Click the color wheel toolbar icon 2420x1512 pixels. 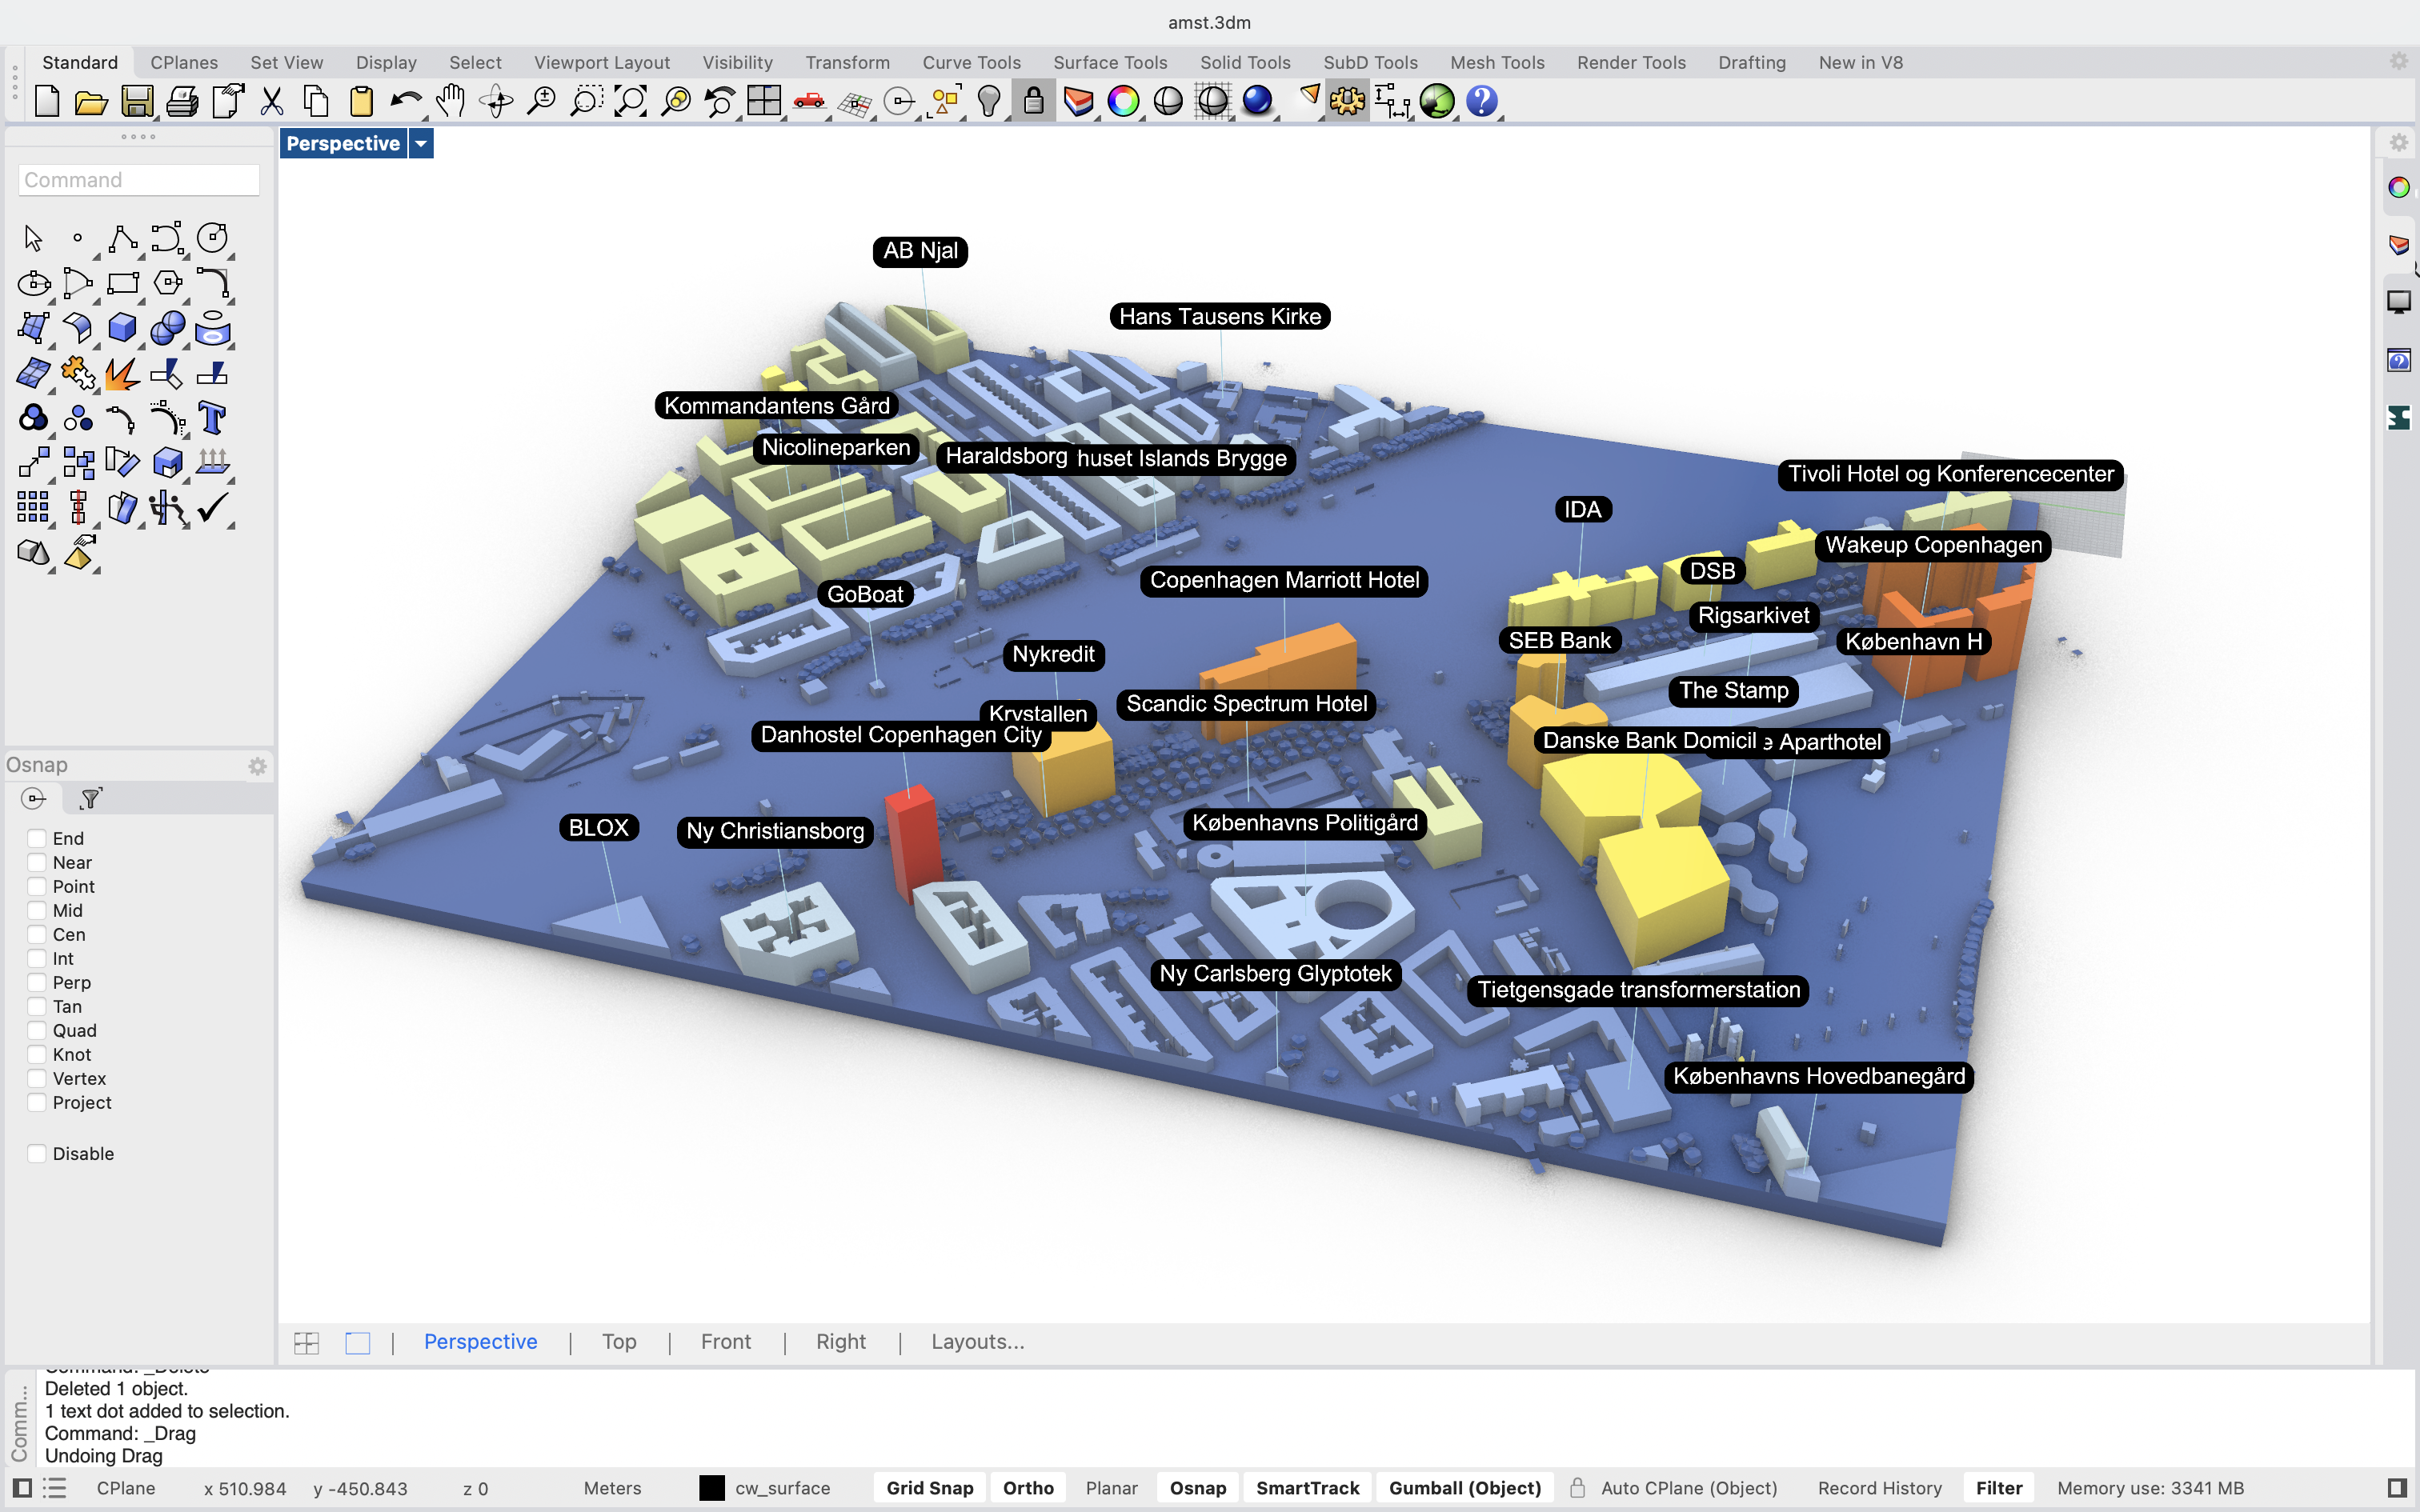point(1123,101)
